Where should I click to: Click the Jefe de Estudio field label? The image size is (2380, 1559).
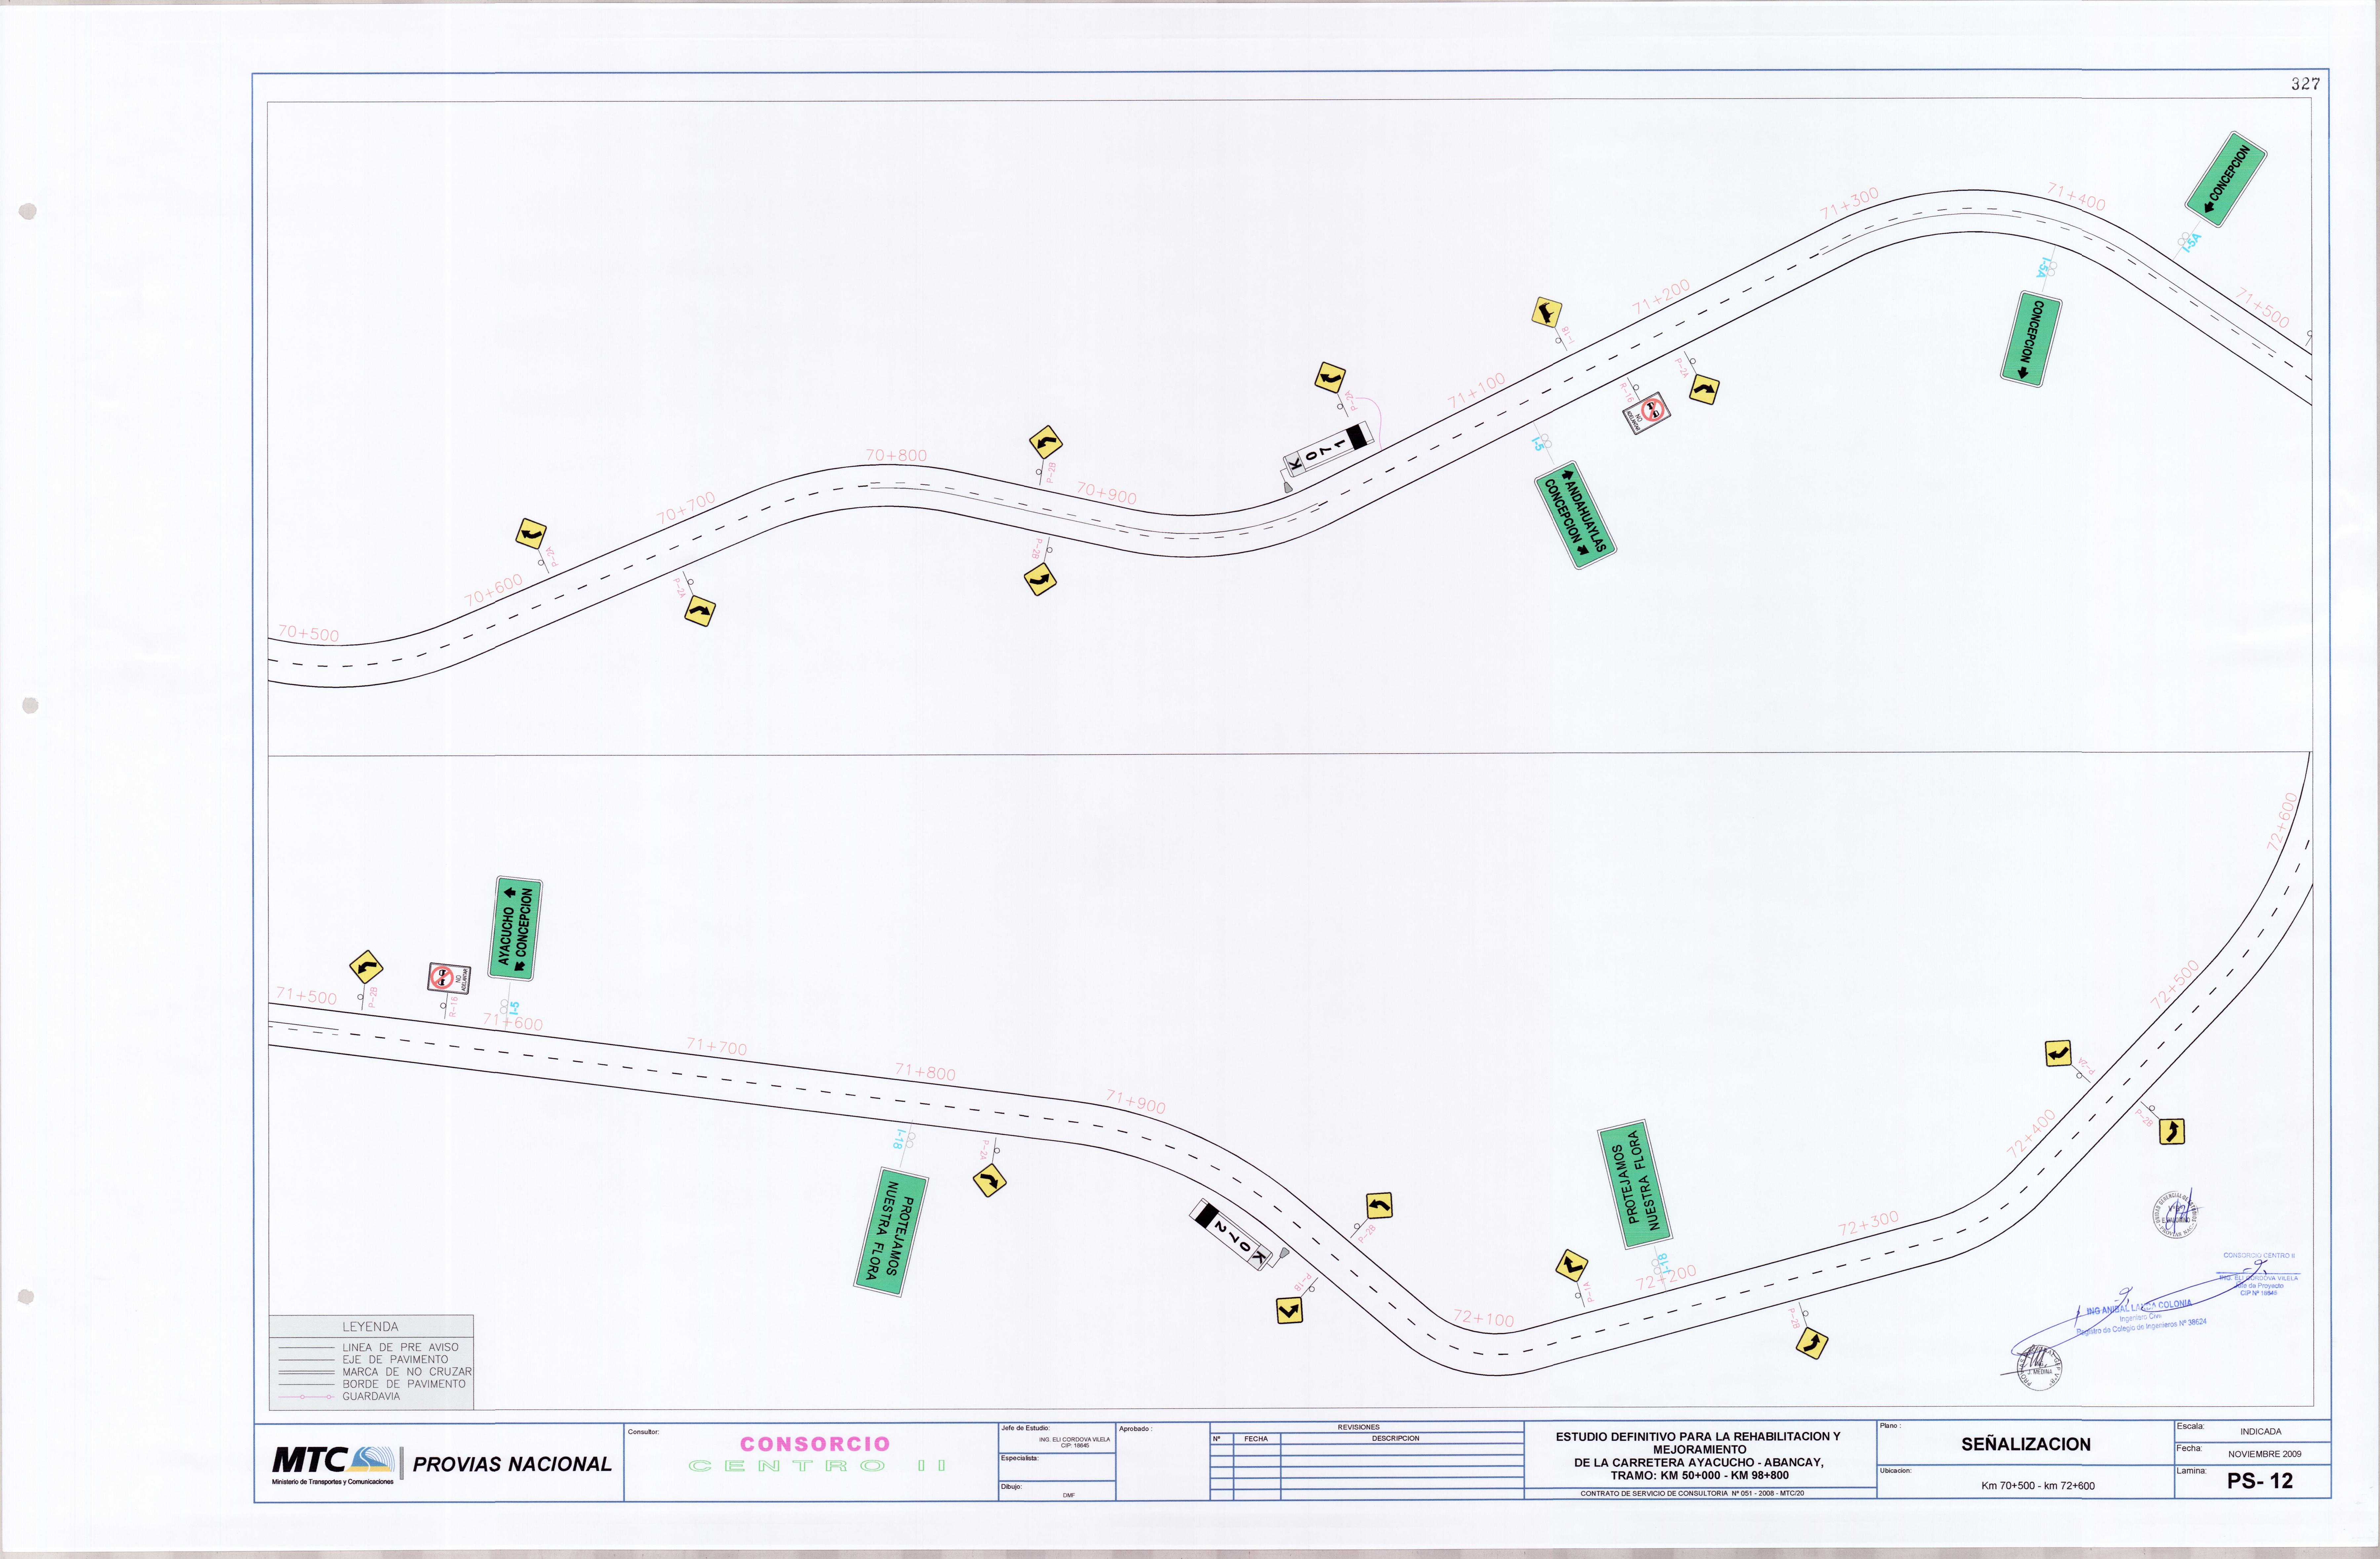click(x=1025, y=1428)
